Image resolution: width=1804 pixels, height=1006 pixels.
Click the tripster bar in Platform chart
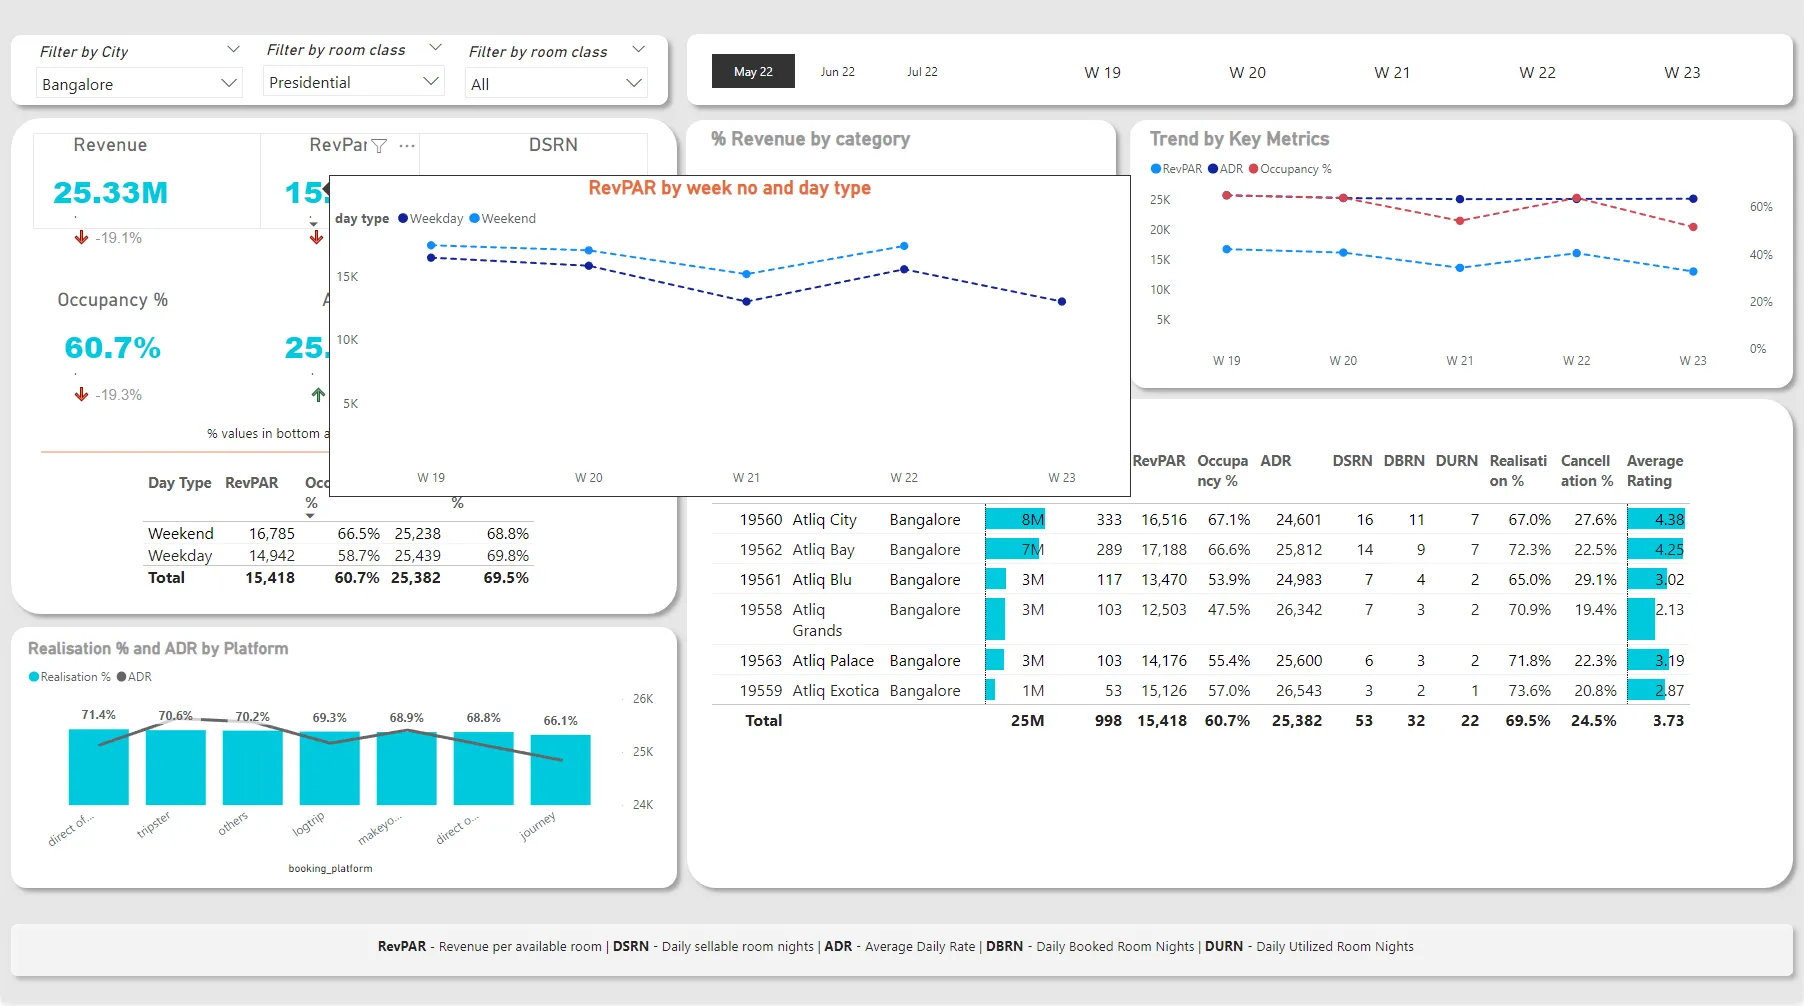[175, 767]
